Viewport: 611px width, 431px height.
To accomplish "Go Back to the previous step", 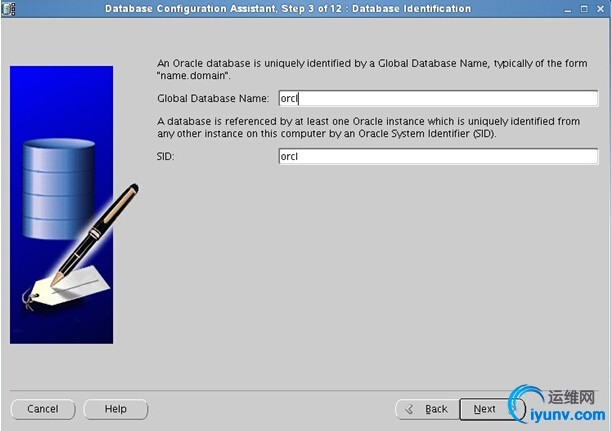I will click(427, 409).
